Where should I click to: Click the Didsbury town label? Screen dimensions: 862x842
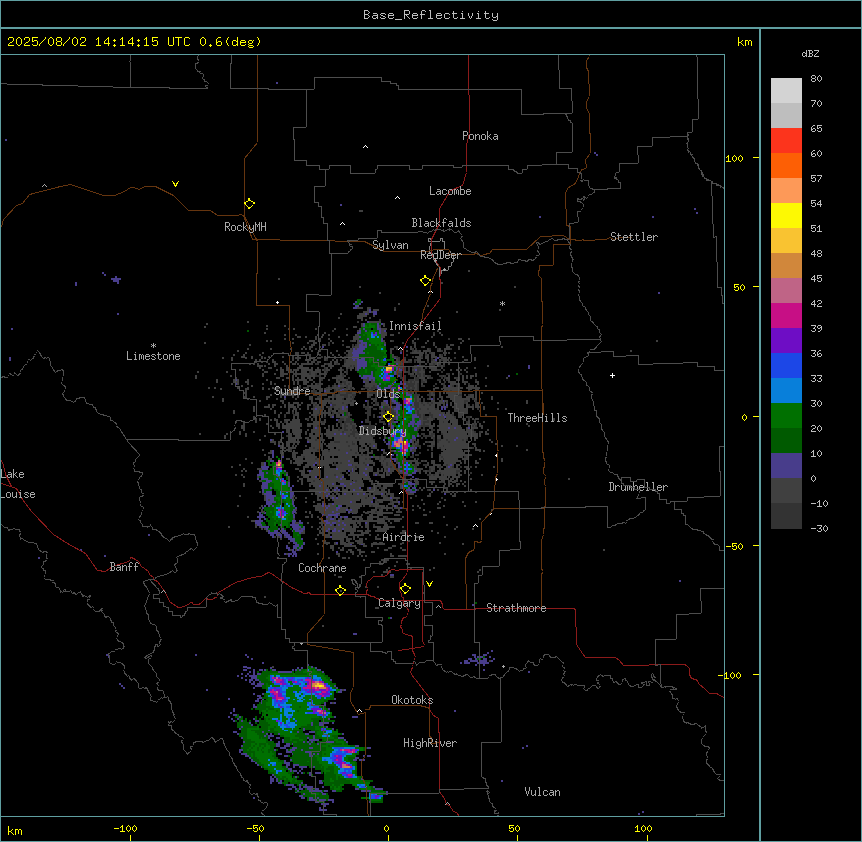tap(383, 431)
